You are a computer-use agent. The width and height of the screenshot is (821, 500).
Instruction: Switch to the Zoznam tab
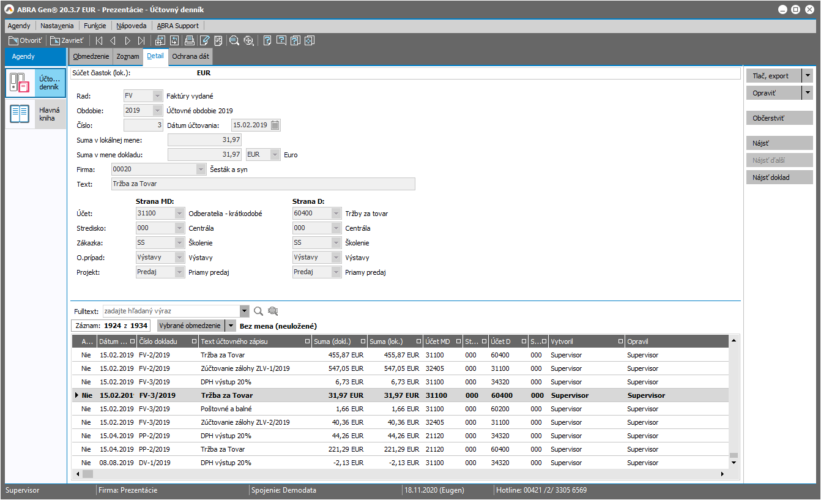(x=127, y=56)
